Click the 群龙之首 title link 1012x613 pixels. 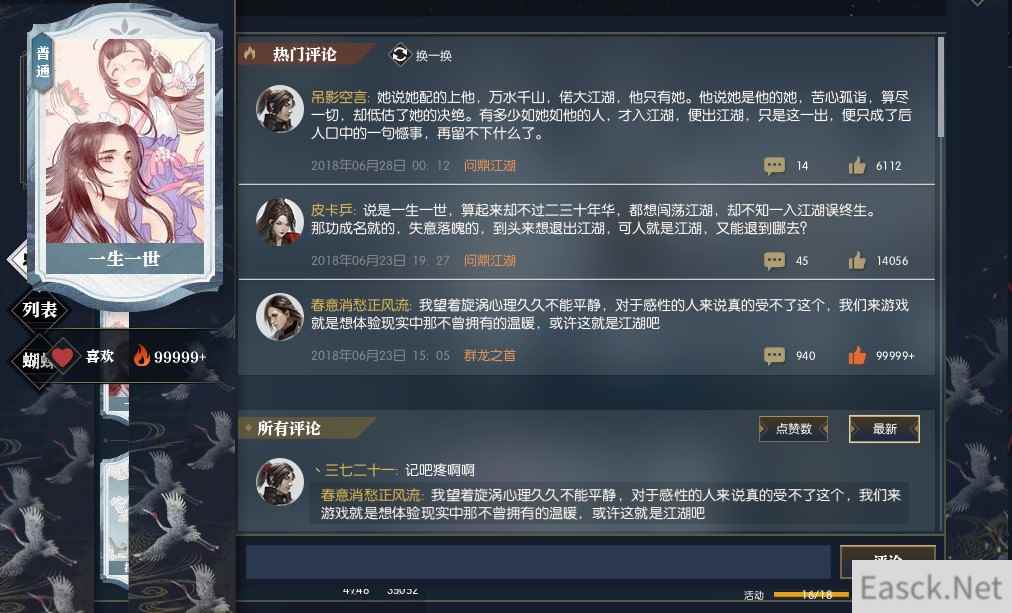click(x=490, y=356)
